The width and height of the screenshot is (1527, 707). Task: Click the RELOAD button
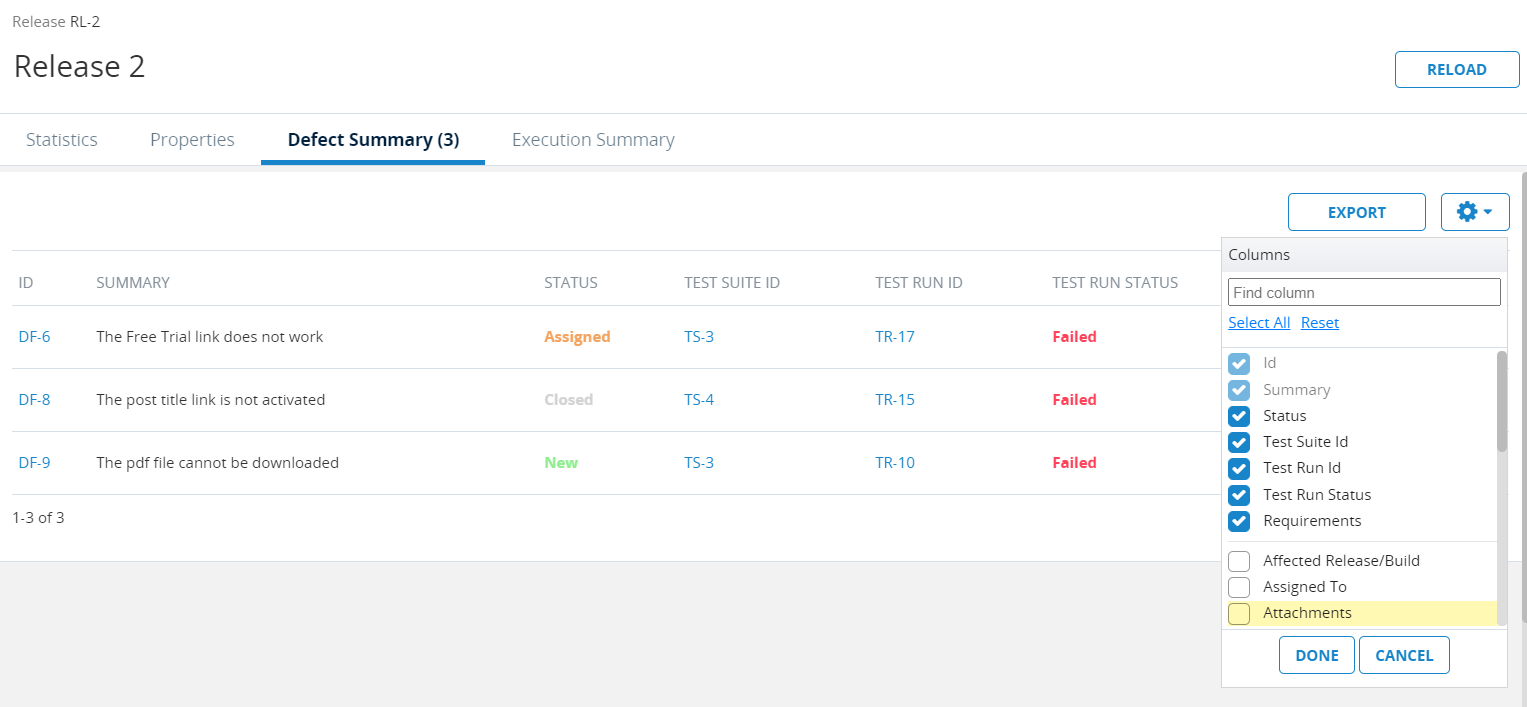(1456, 70)
